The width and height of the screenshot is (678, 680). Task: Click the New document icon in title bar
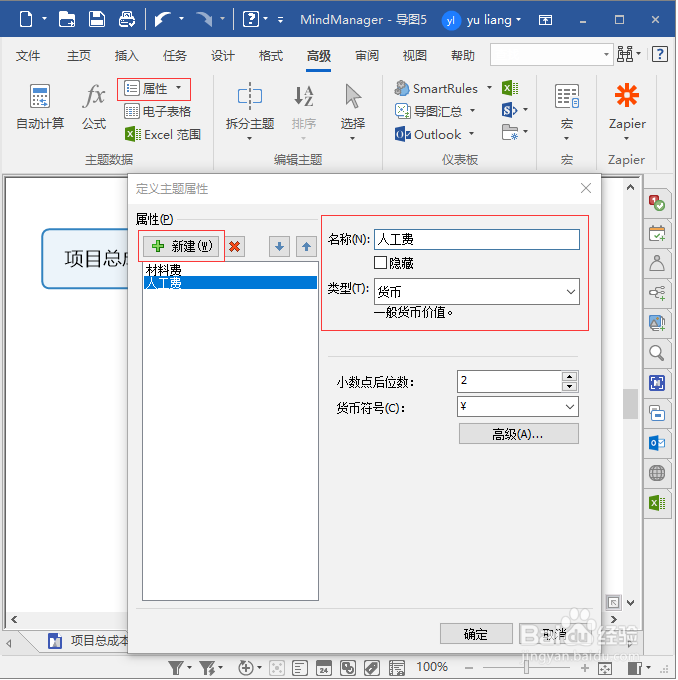click(x=26, y=20)
